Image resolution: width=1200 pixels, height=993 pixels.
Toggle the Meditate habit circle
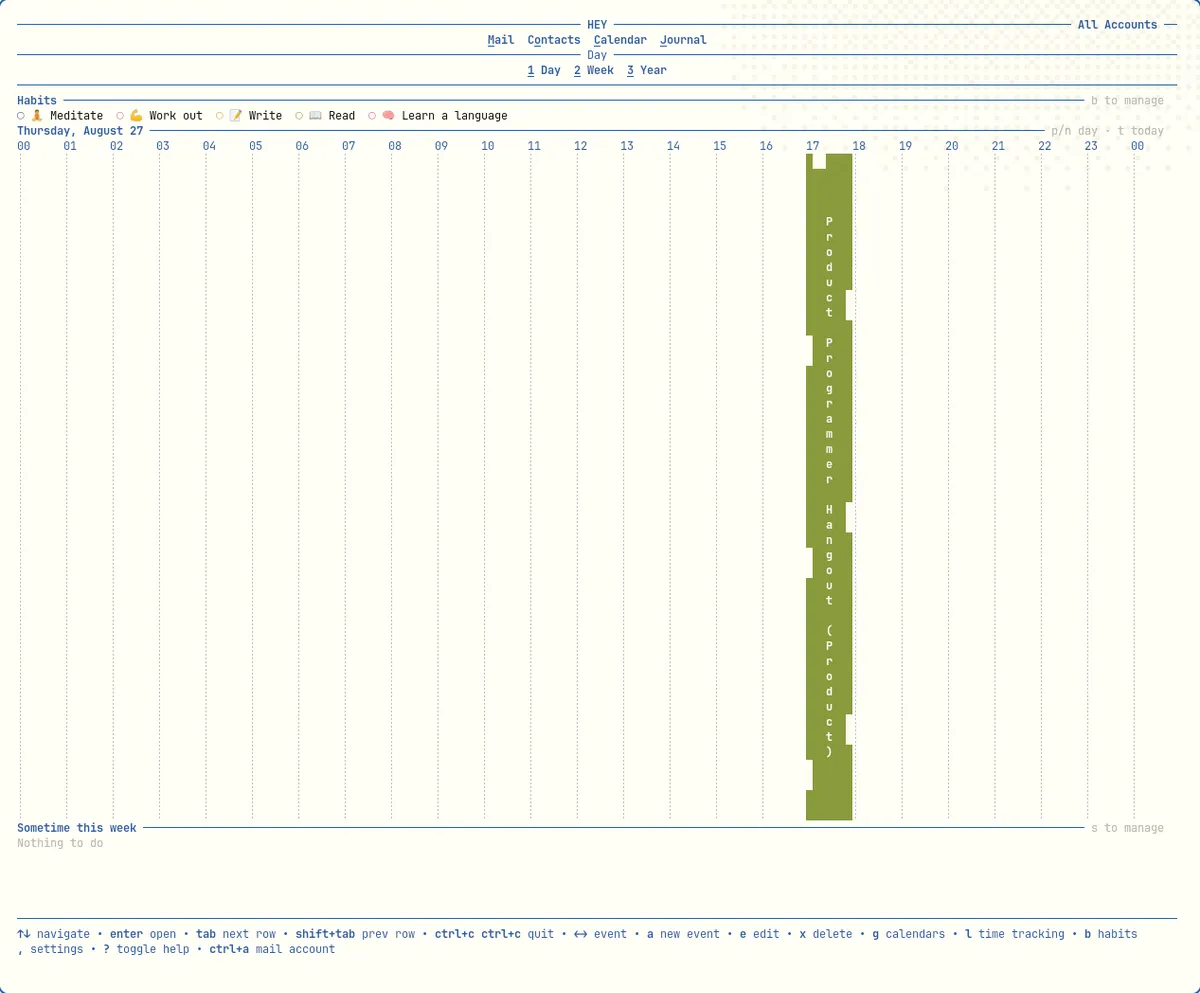pos(21,116)
